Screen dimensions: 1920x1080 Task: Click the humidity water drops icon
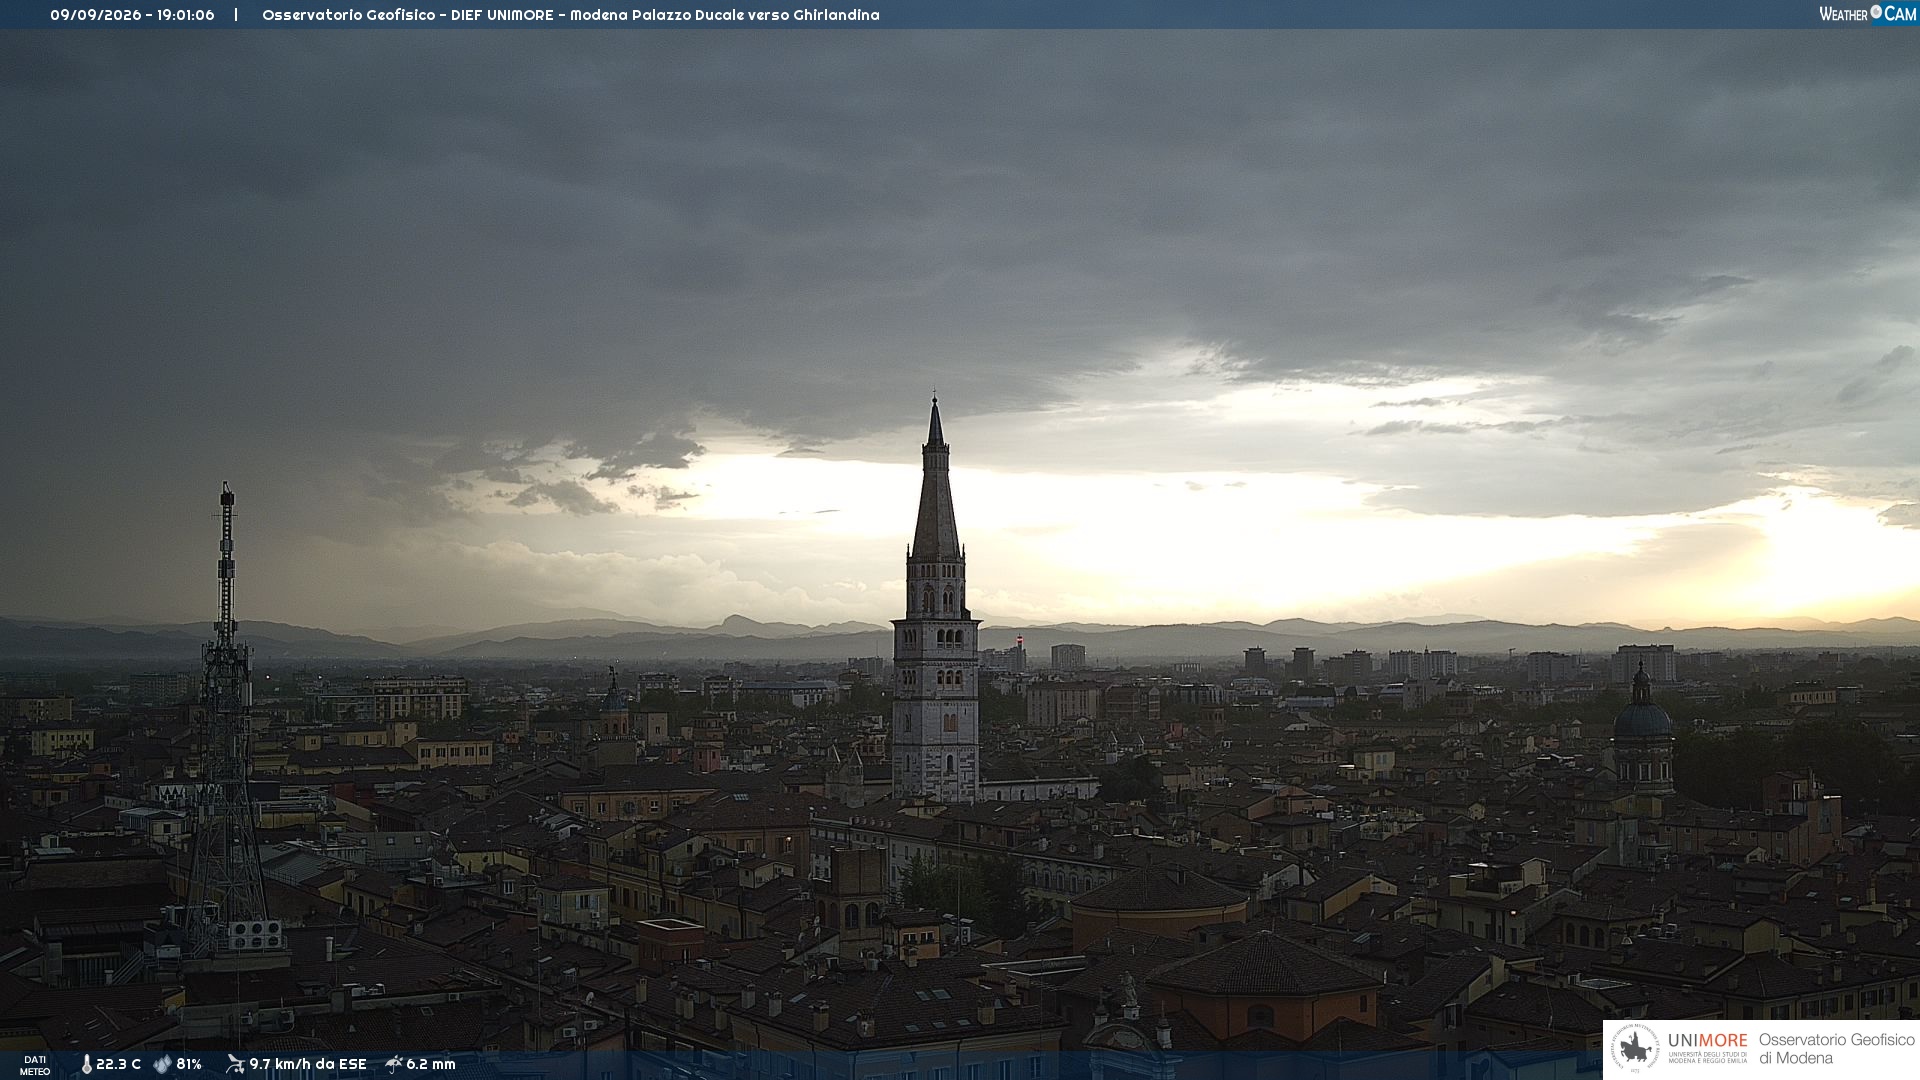(162, 1064)
